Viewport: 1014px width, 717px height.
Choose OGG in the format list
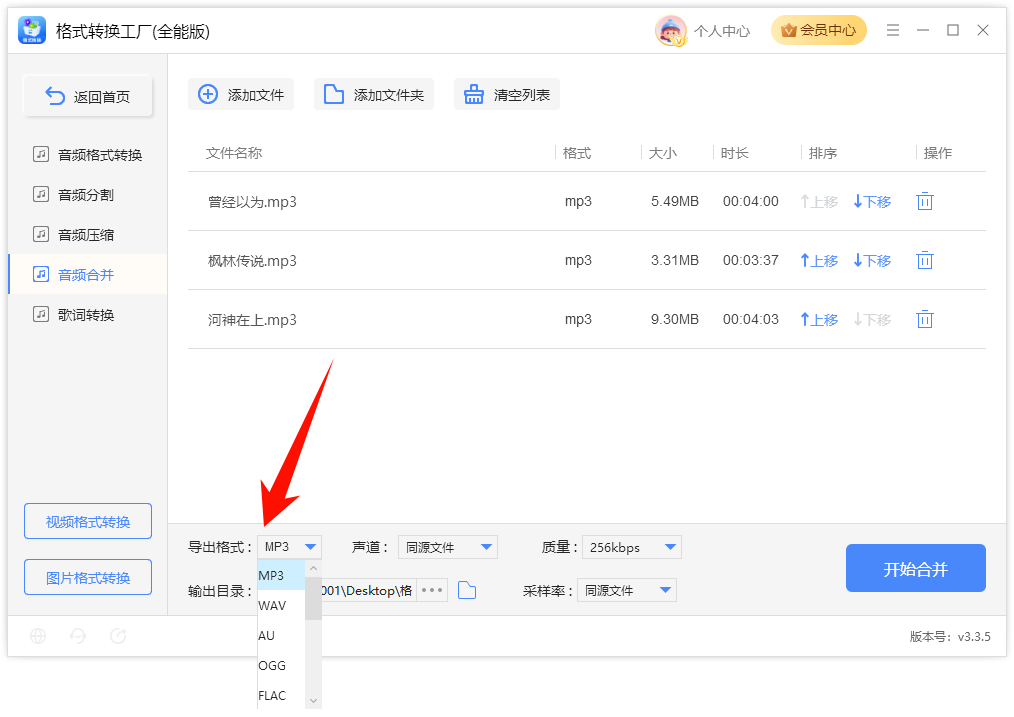(281, 665)
